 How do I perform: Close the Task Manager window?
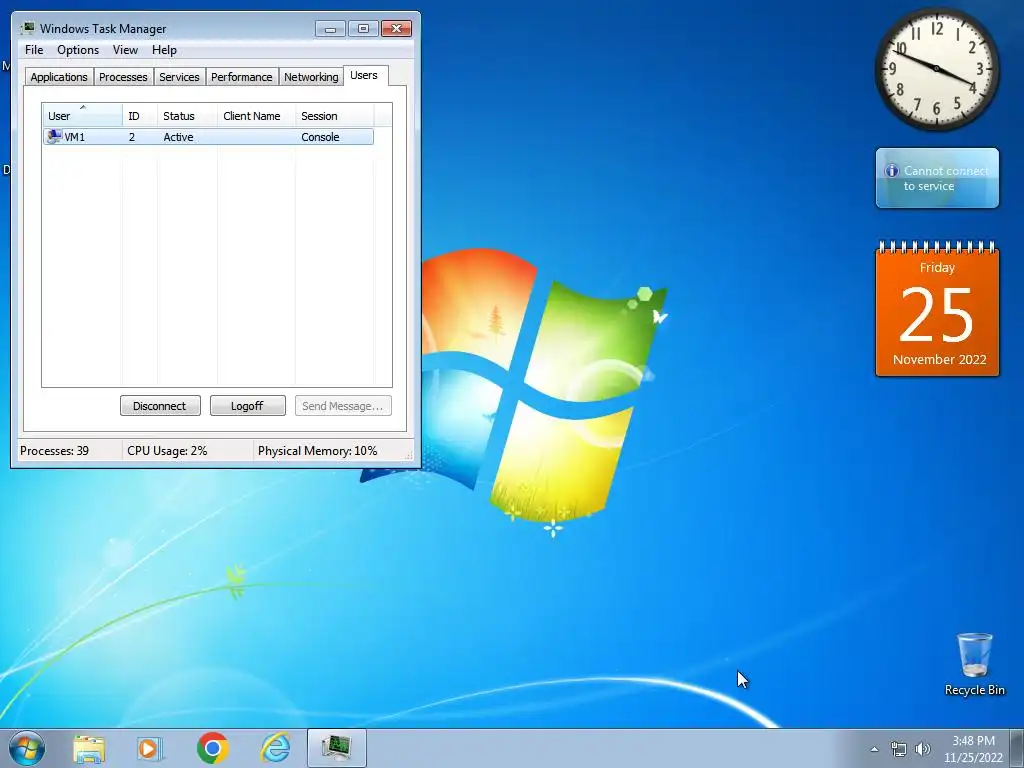tap(396, 29)
